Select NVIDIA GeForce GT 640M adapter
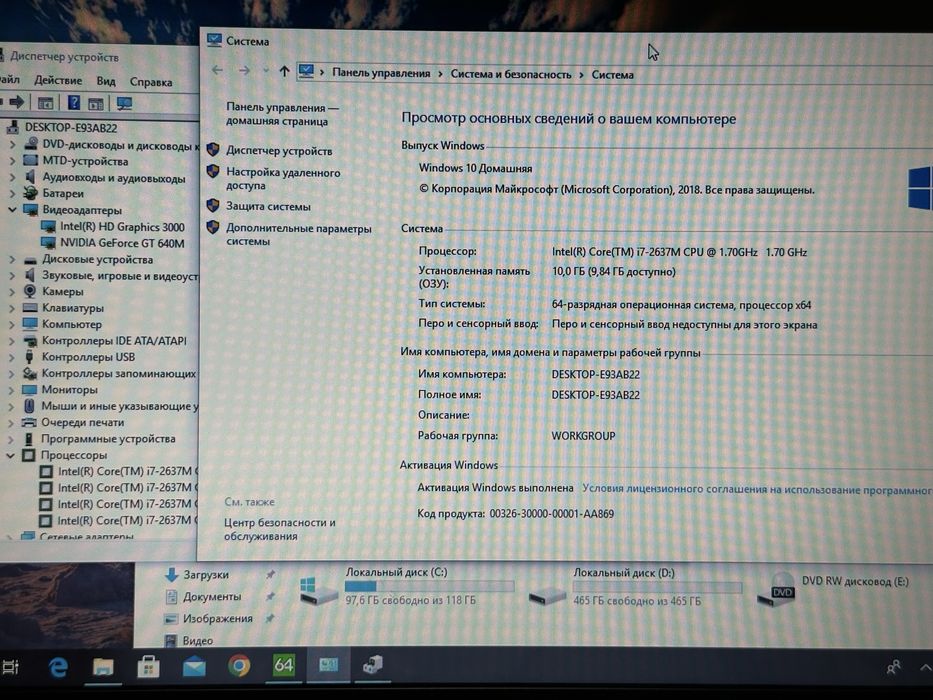Viewport: 933px width, 700px height. tap(122, 243)
